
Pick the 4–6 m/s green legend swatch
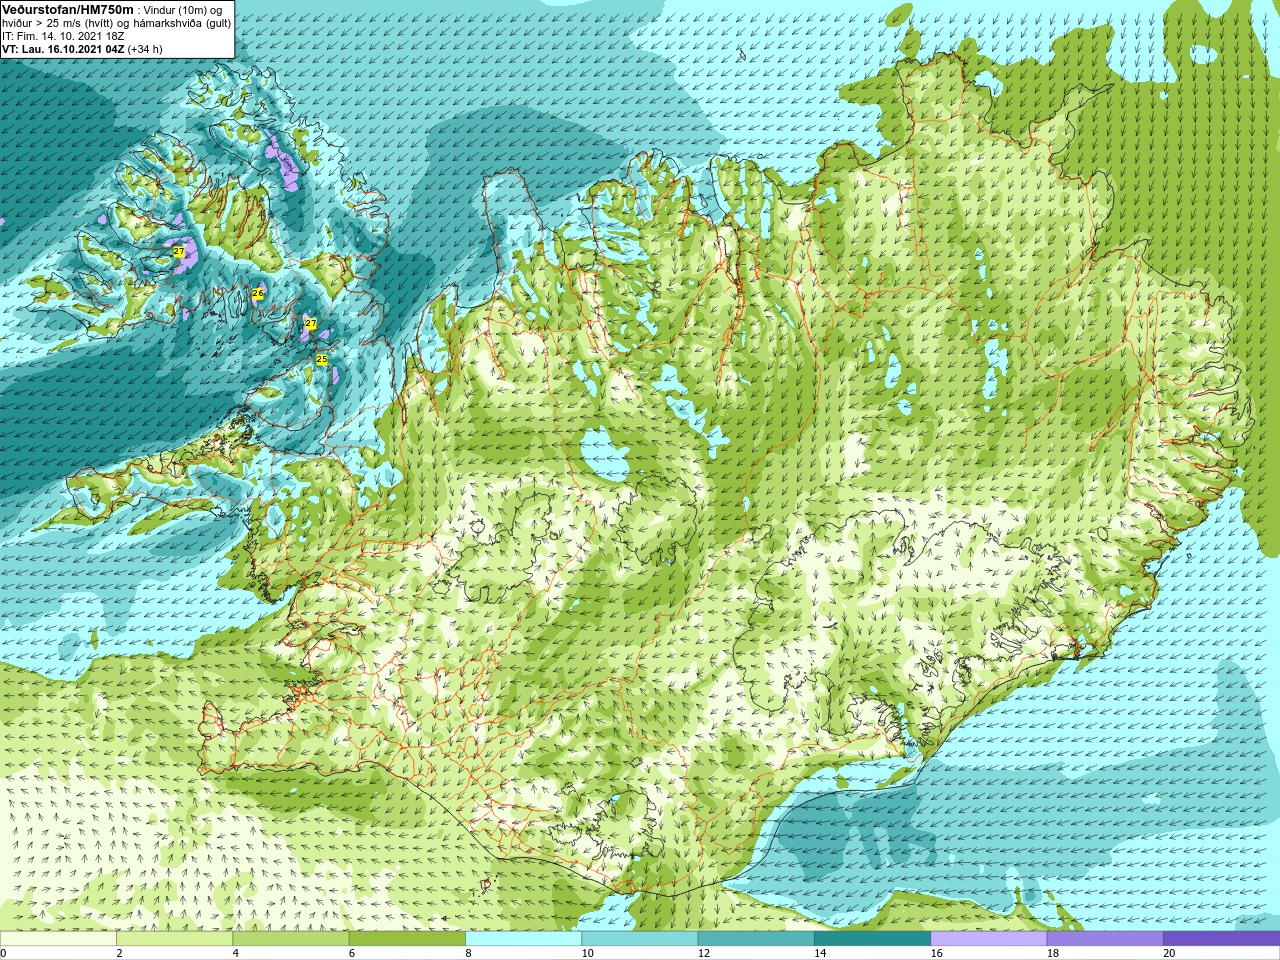[x=290, y=938]
